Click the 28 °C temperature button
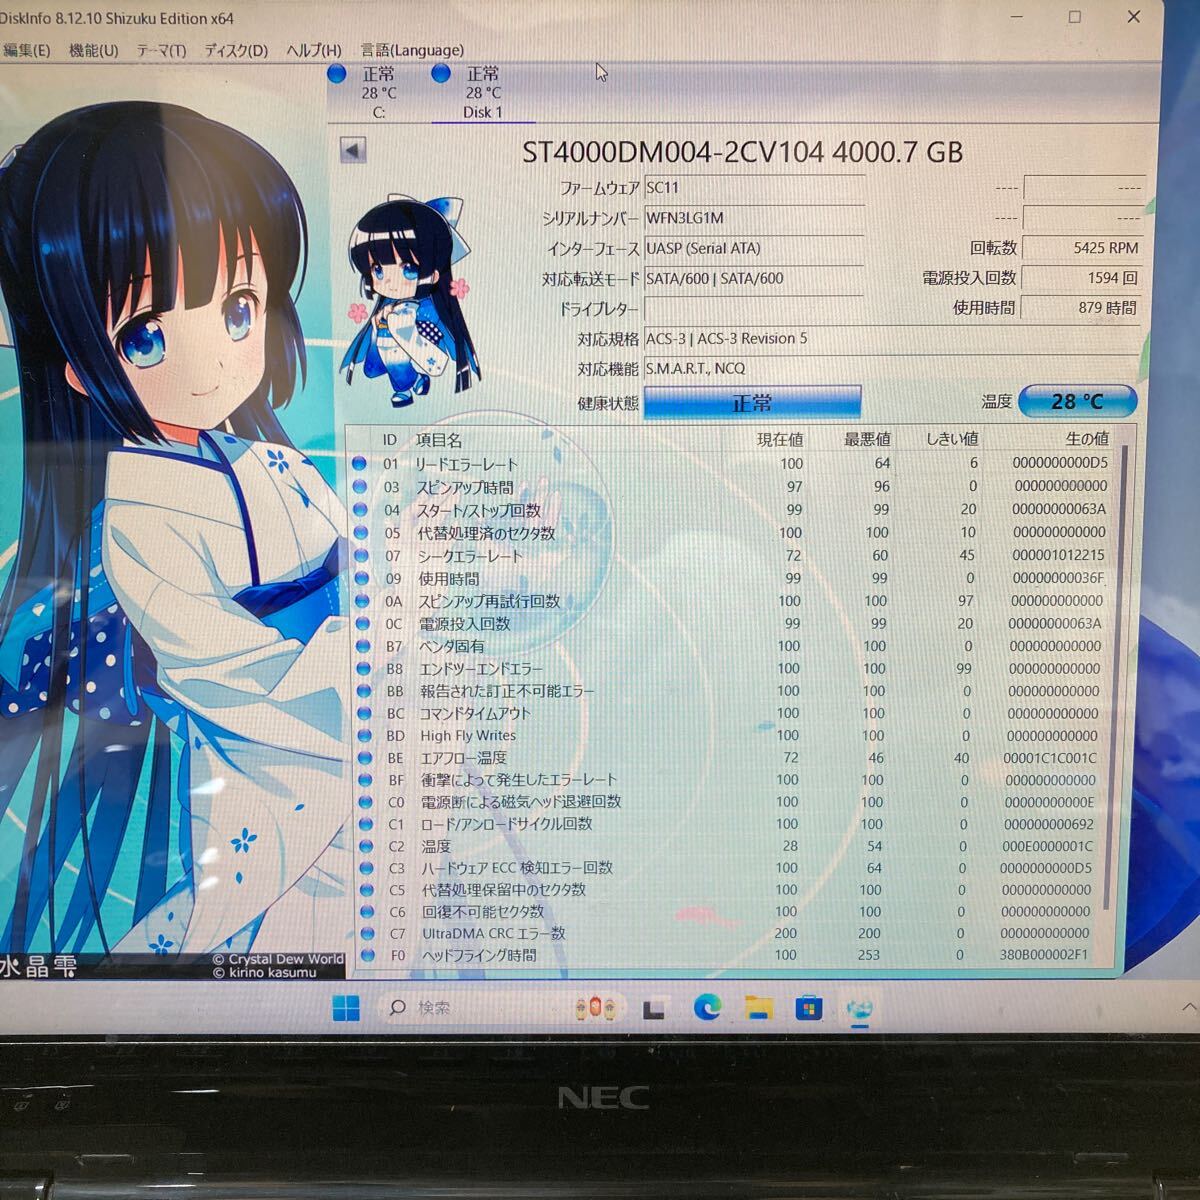1200x1200 pixels. (1078, 401)
